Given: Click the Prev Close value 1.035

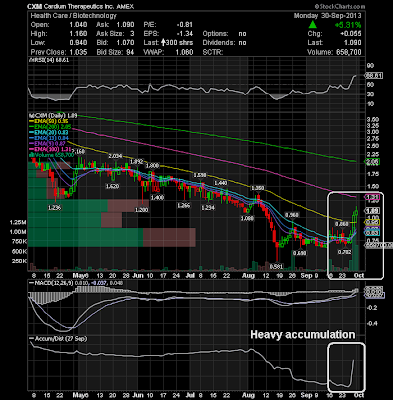Looking at the screenshot, I should pyautogui.click(x=78, y=52).
